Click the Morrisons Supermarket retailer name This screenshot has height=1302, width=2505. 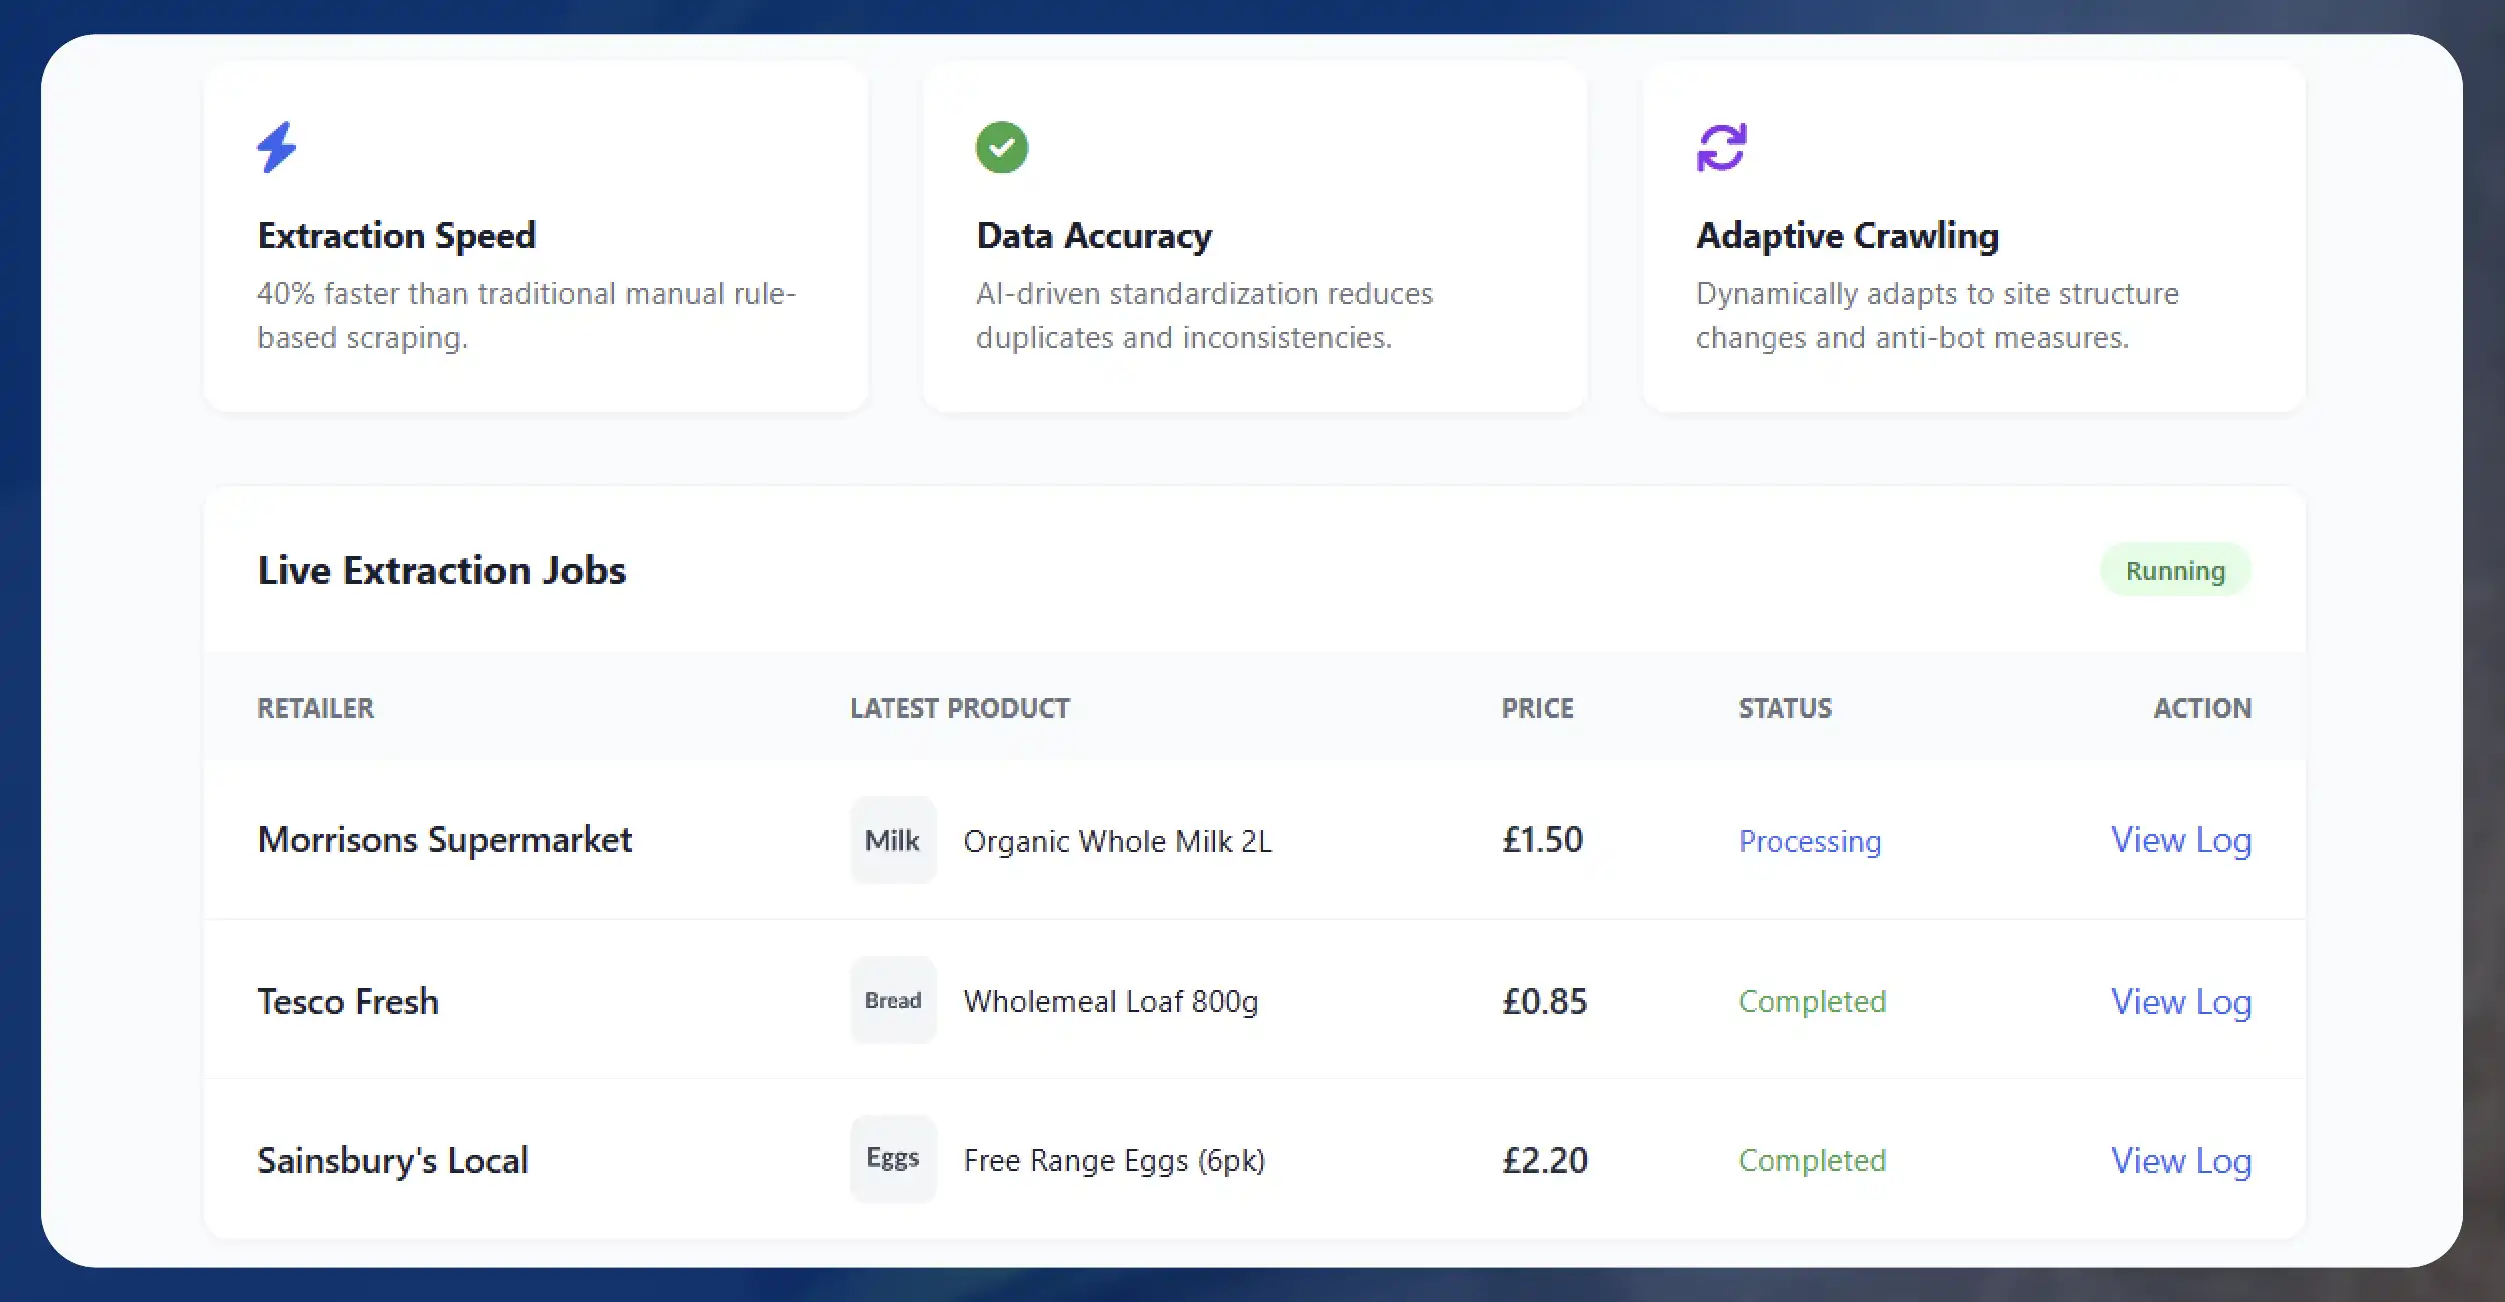tap(445, 840)
